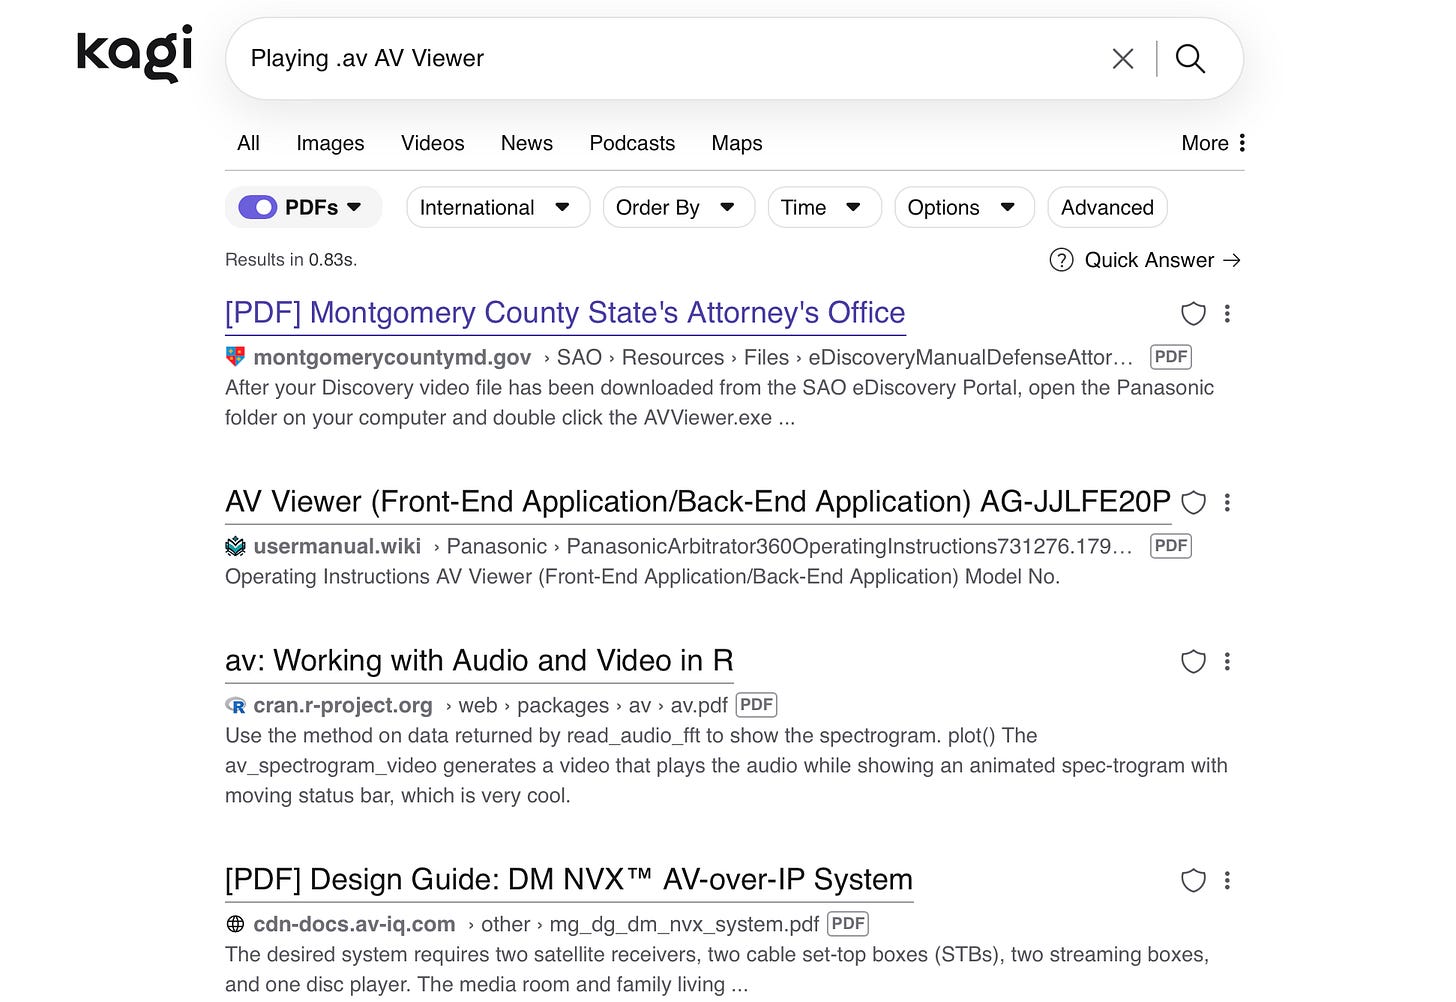The image size is (1456, 1002).
Task: Click the montgomerycountymd.gov favicon
Action: pyautogui.click(x=235, y=356)
